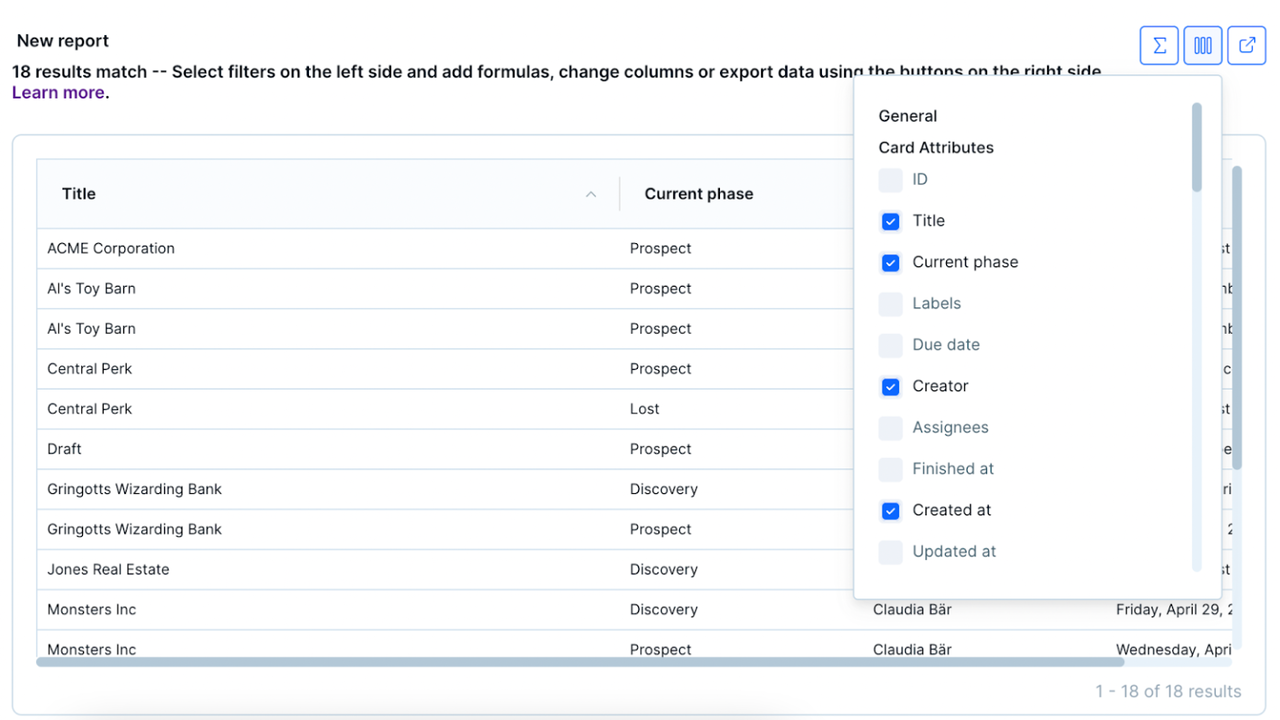Enable the Updated at column
Image resolution: width=1280 pixels, height=720 pixels.
[x=890, y=552]
